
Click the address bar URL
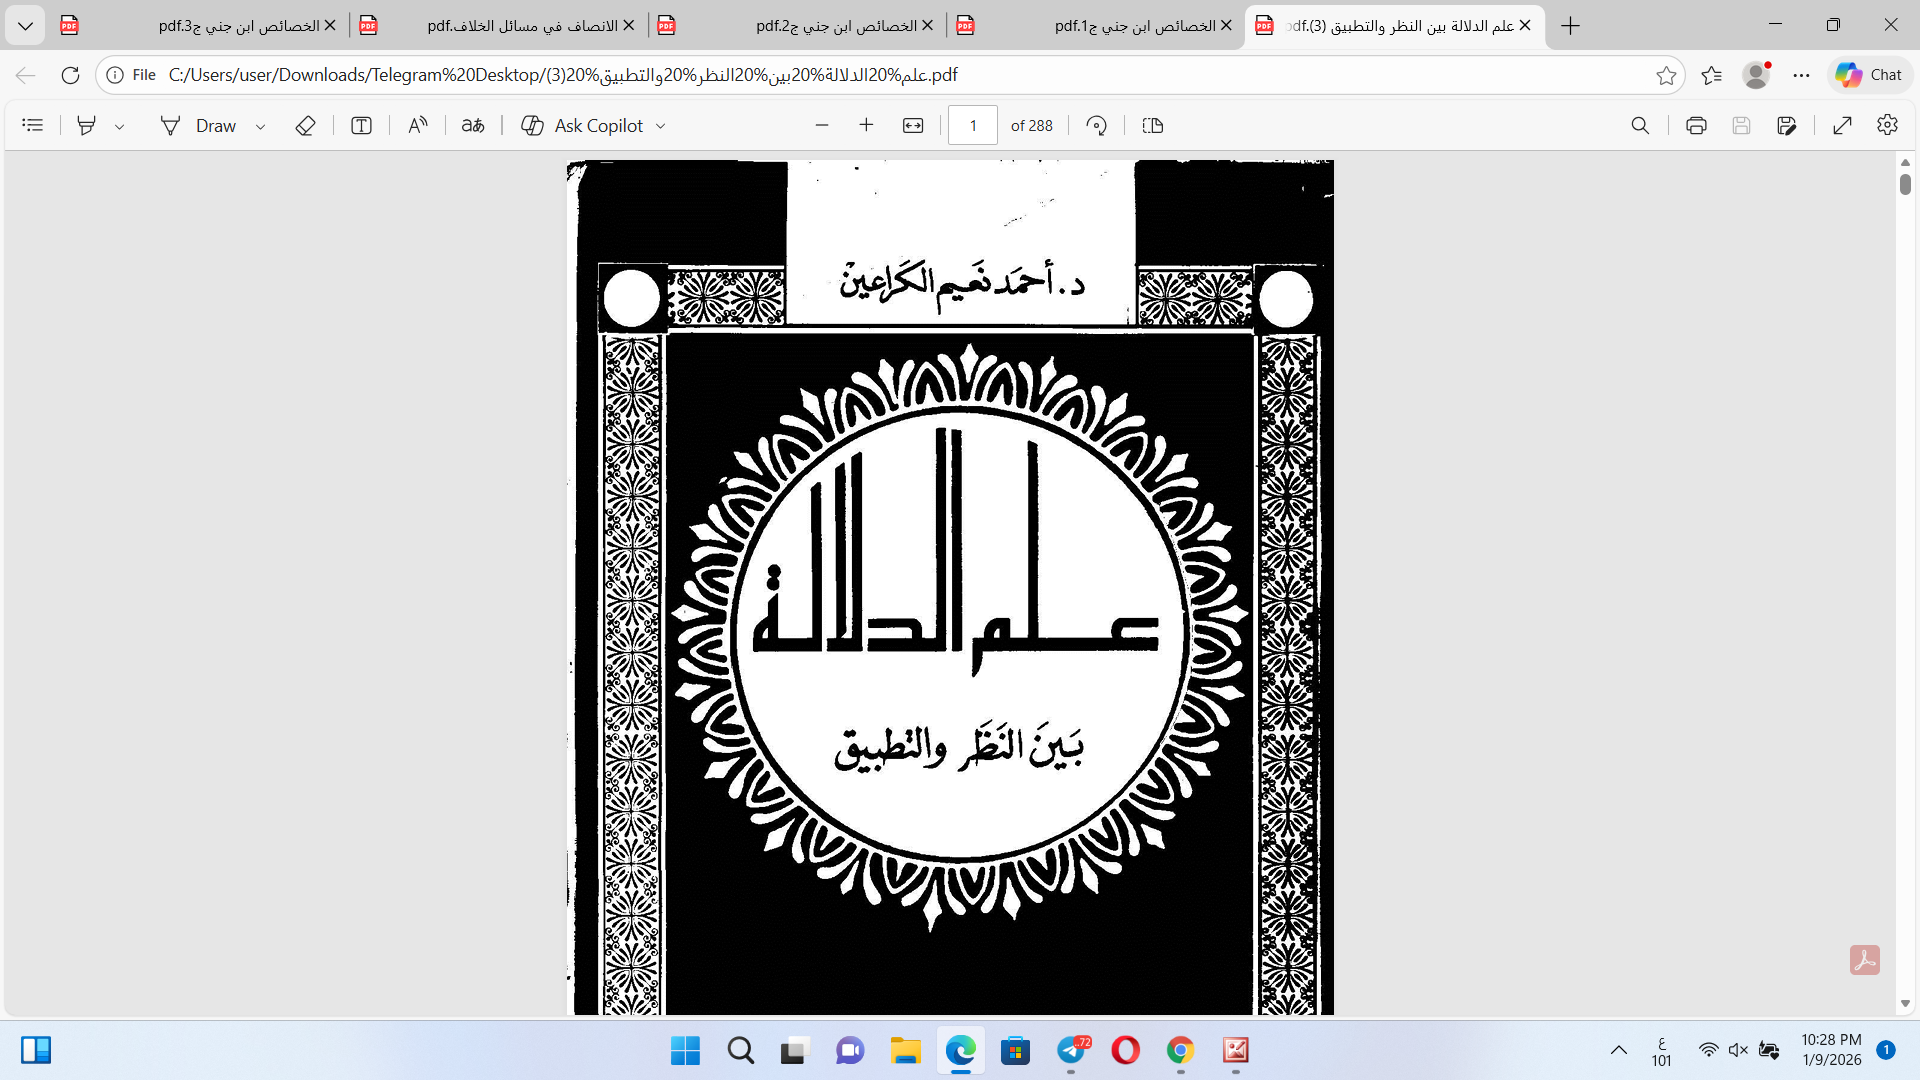[x=563, y=75]
